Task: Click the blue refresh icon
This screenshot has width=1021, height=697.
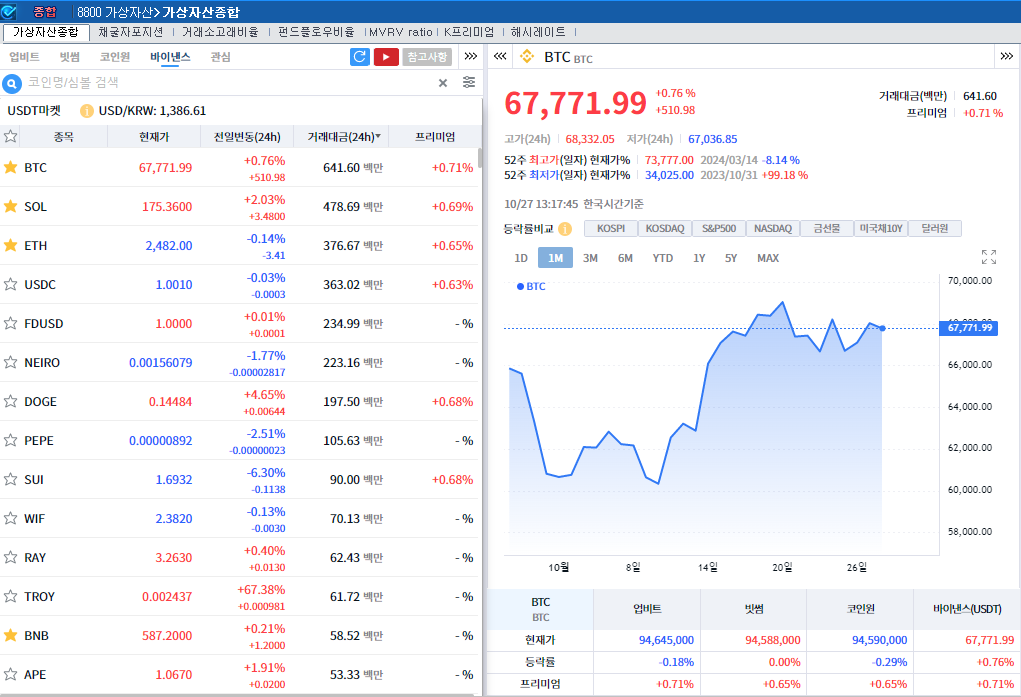Action: tap(360, 57)
